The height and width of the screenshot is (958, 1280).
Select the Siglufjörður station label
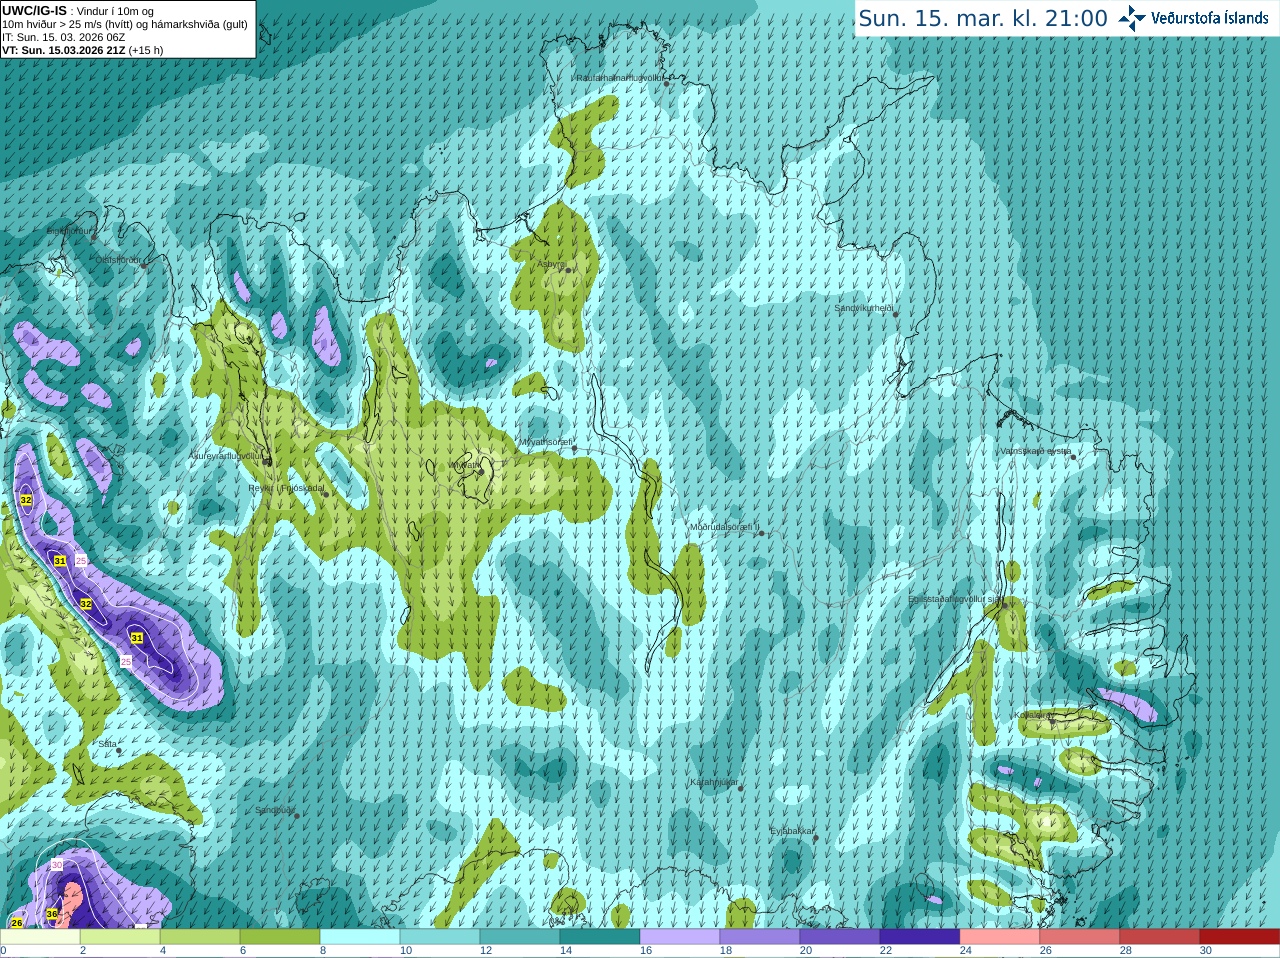[x=69, y=231]
